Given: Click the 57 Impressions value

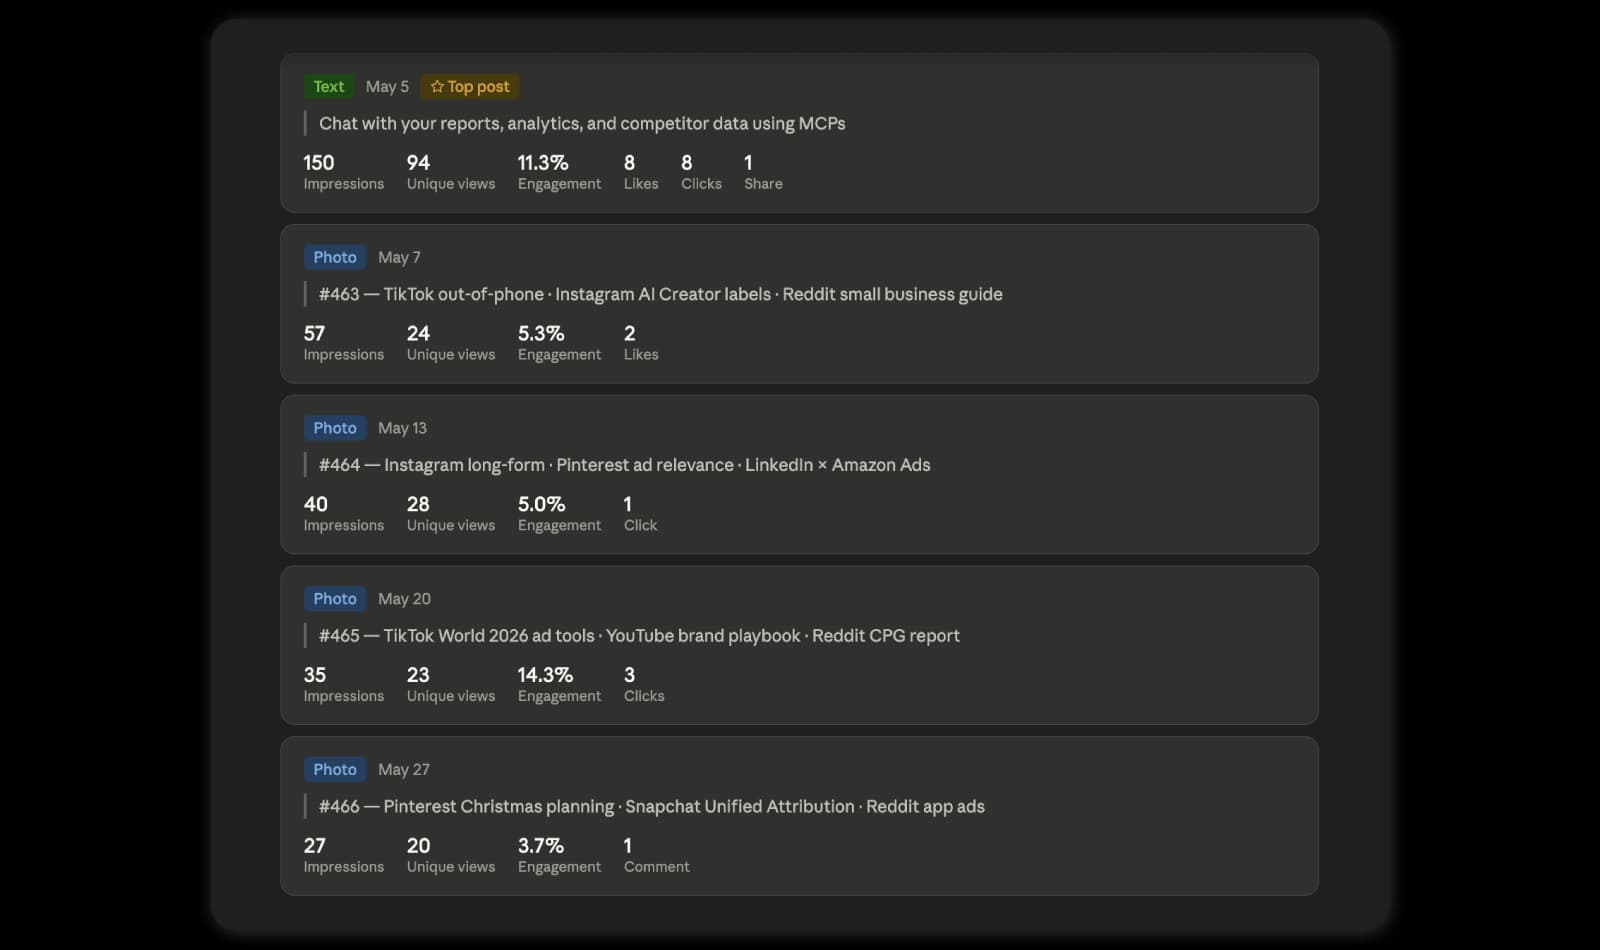Looking at the screenshot, I should (x=314, y=334).
